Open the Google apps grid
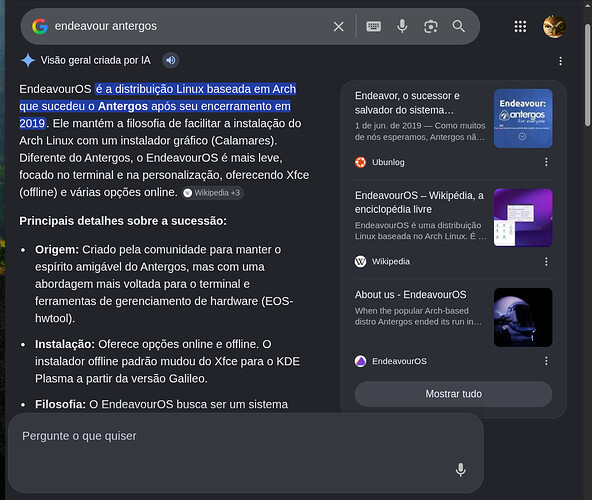 coord(520,26)
